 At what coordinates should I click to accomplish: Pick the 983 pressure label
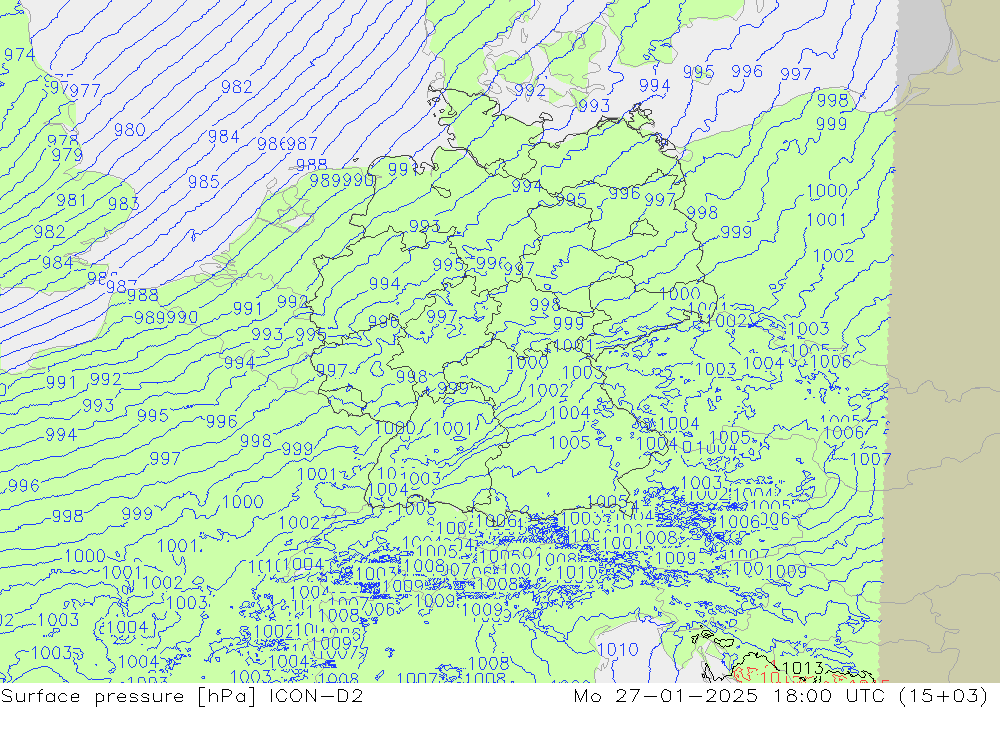pos(123,204)
